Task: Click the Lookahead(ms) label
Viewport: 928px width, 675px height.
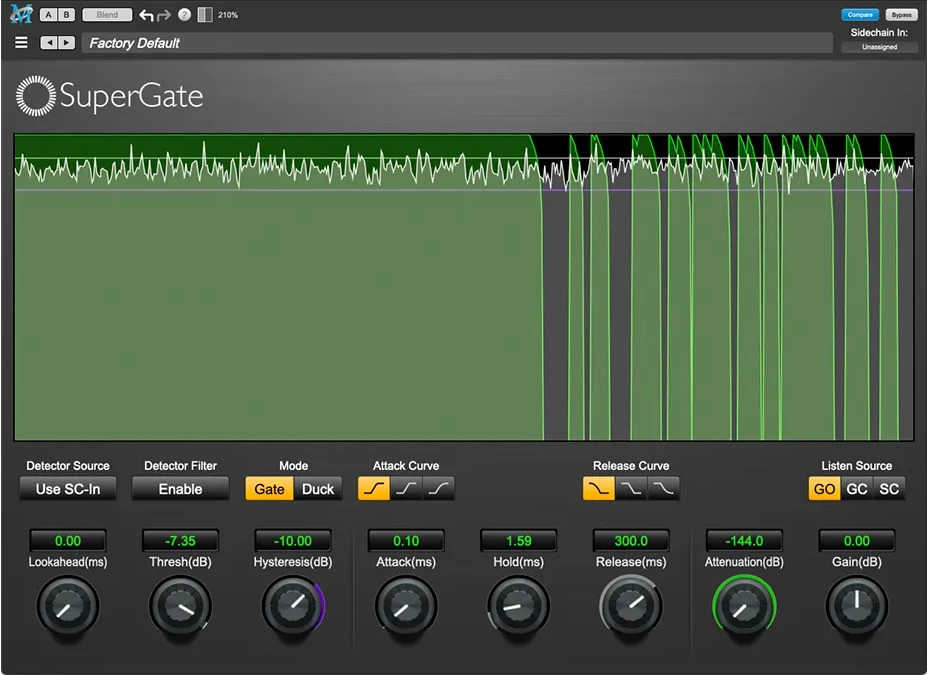Action: [68, 562]
